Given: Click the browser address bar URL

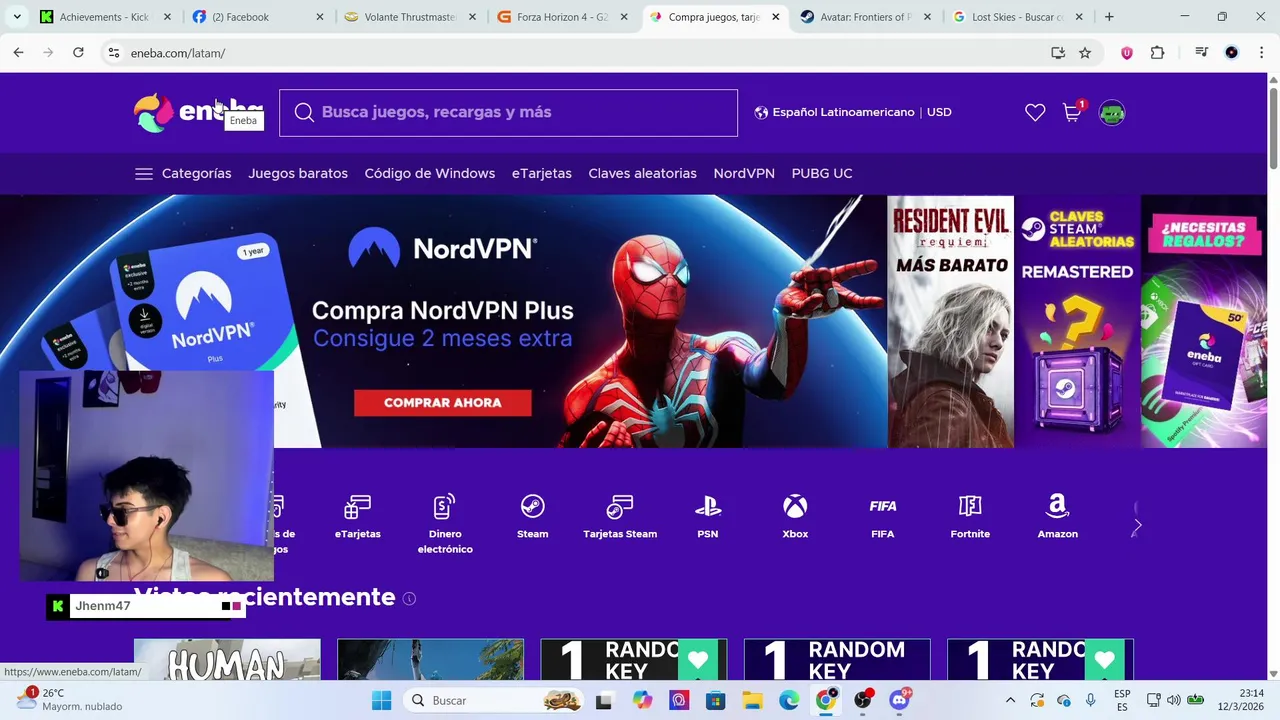Looking at the screenshot, I should (178, 53).
